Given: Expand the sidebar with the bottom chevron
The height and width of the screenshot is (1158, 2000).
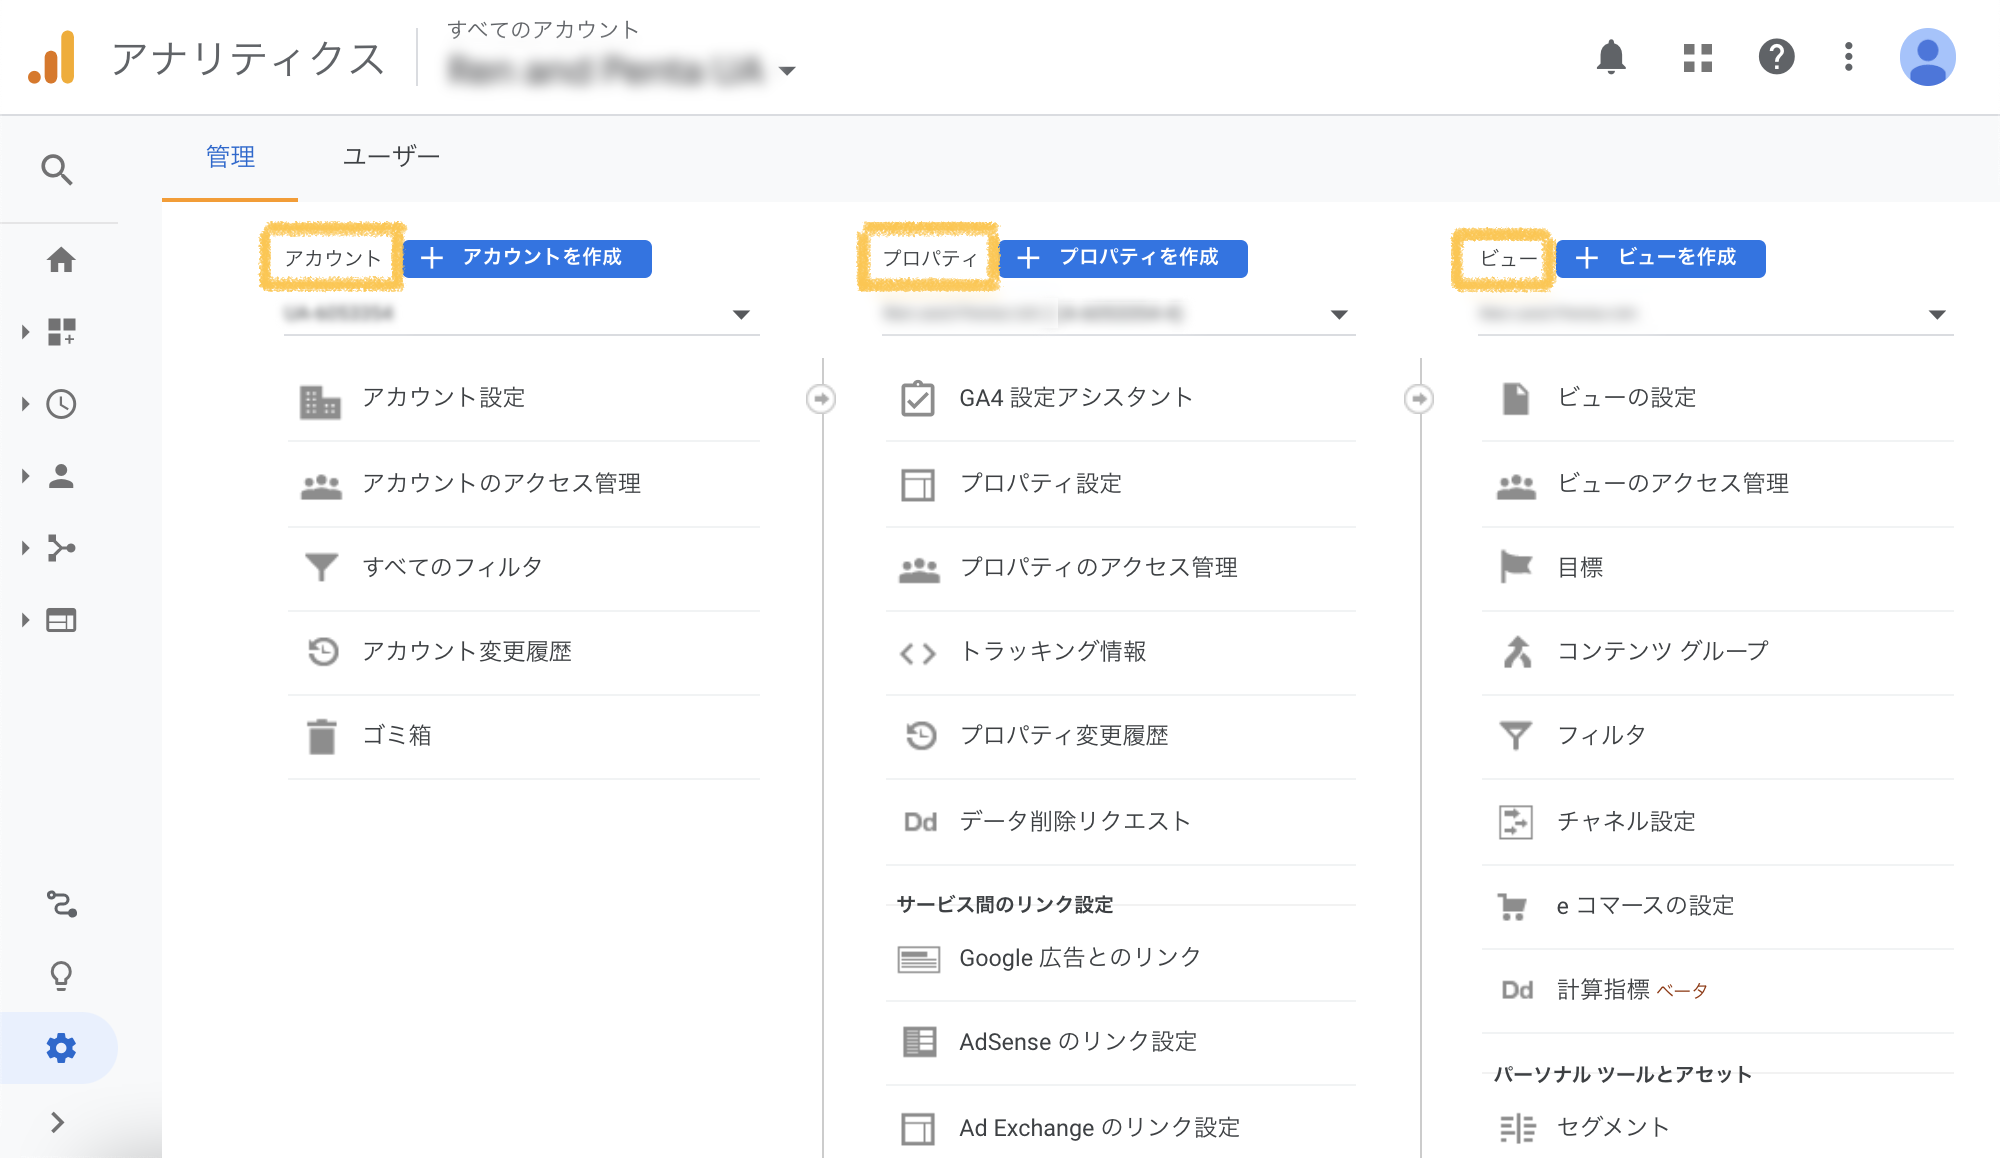Looking at the screenshot, I should point(57,1122).
